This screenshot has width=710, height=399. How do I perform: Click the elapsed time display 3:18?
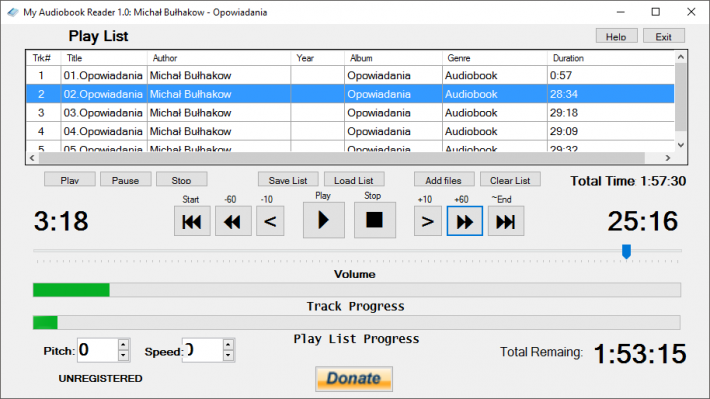pos(61,221)
